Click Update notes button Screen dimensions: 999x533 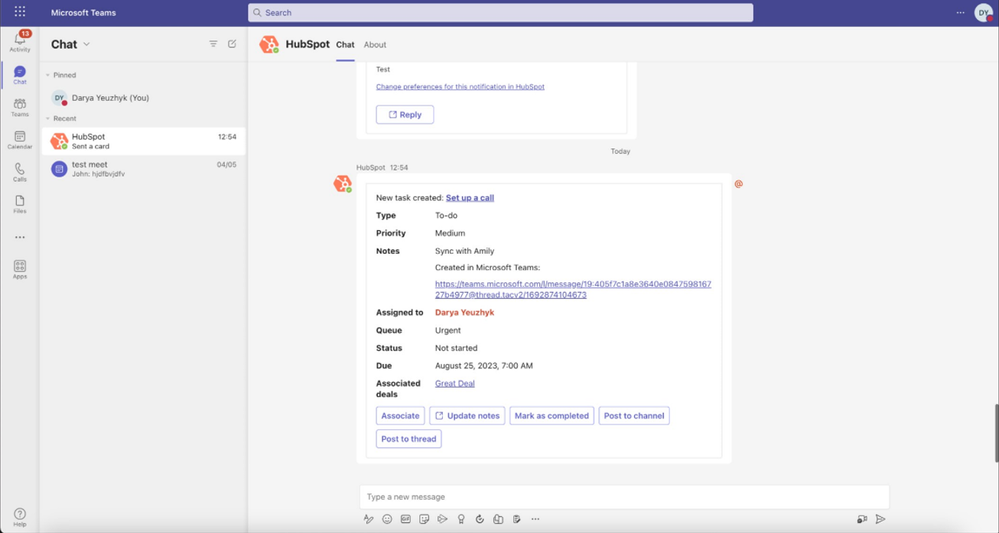pos(467,416)
